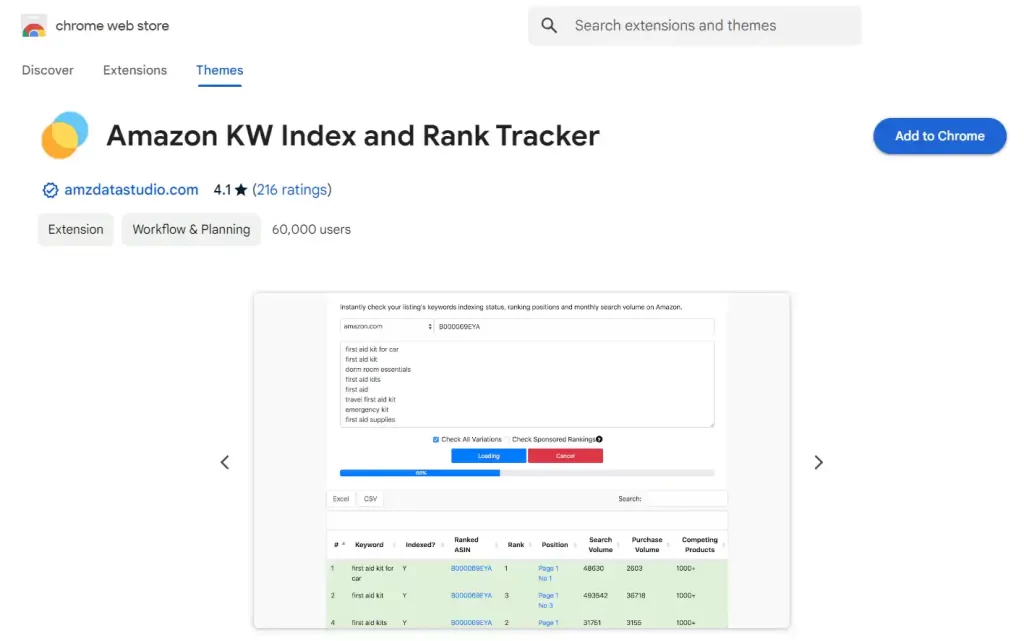1024x641 pixels.
Task: Sort by the Competing Products column header
Action: [699, 545]
